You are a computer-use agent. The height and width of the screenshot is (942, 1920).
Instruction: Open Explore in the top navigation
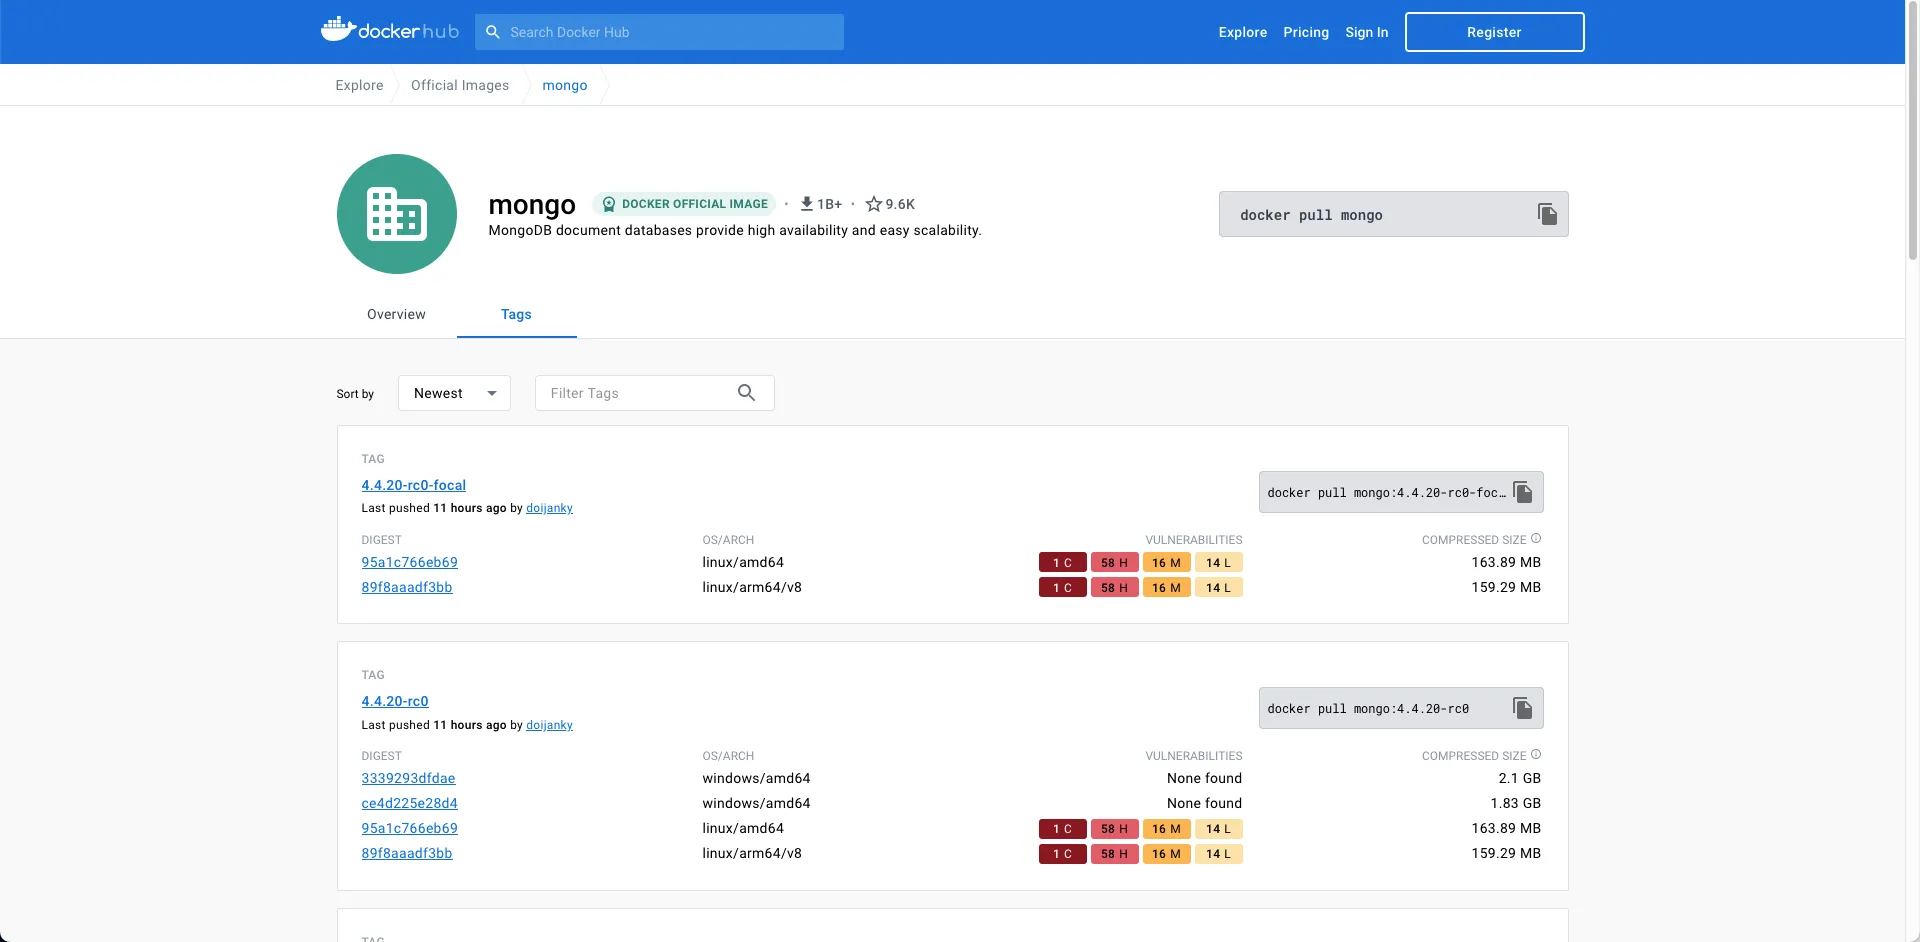(x=1242, y=32)
